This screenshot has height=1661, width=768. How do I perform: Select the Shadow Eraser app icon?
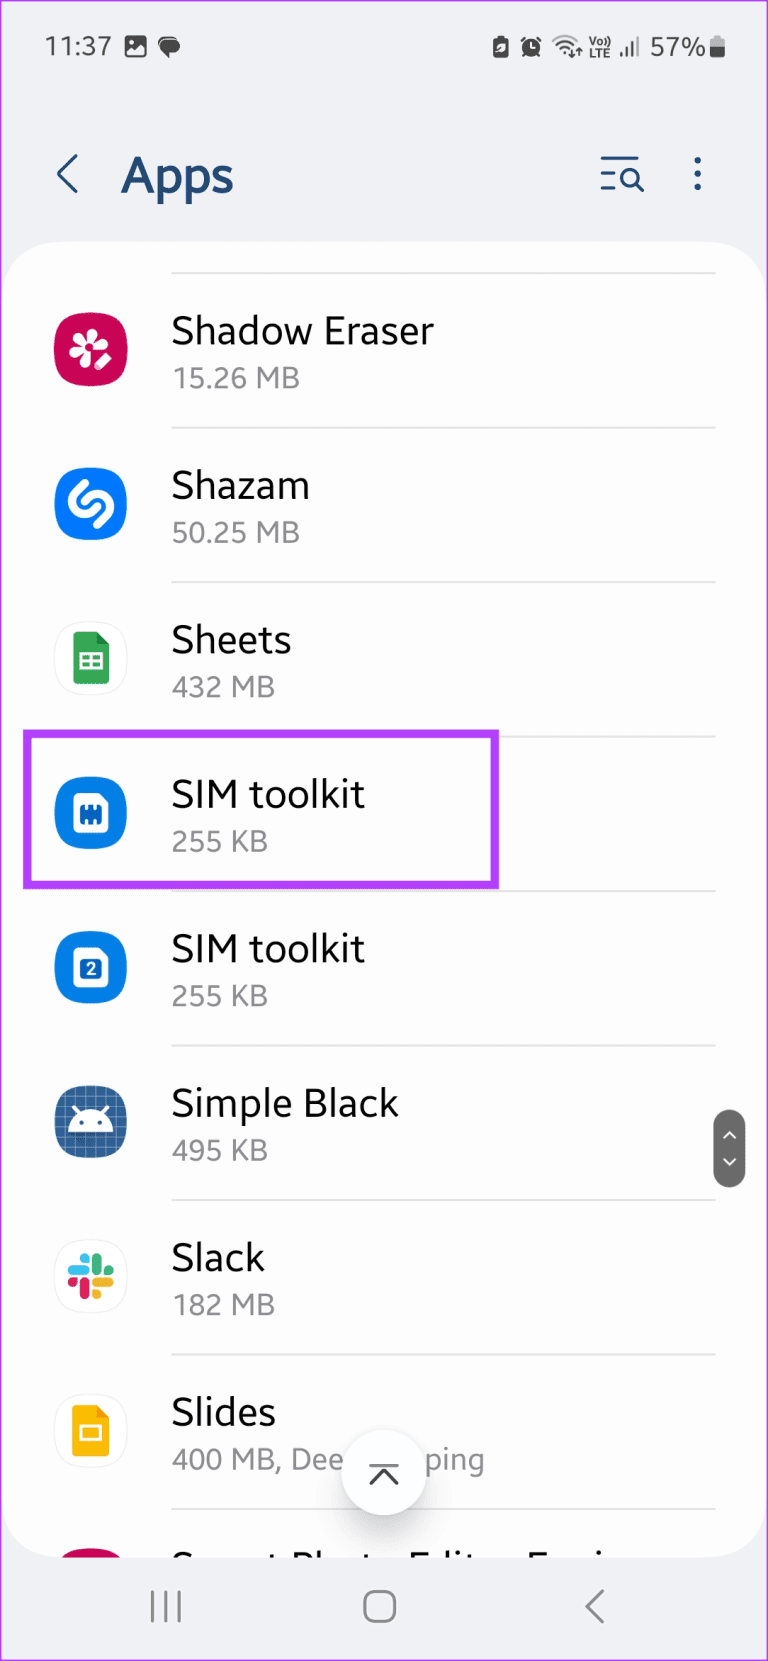(91, 349)
